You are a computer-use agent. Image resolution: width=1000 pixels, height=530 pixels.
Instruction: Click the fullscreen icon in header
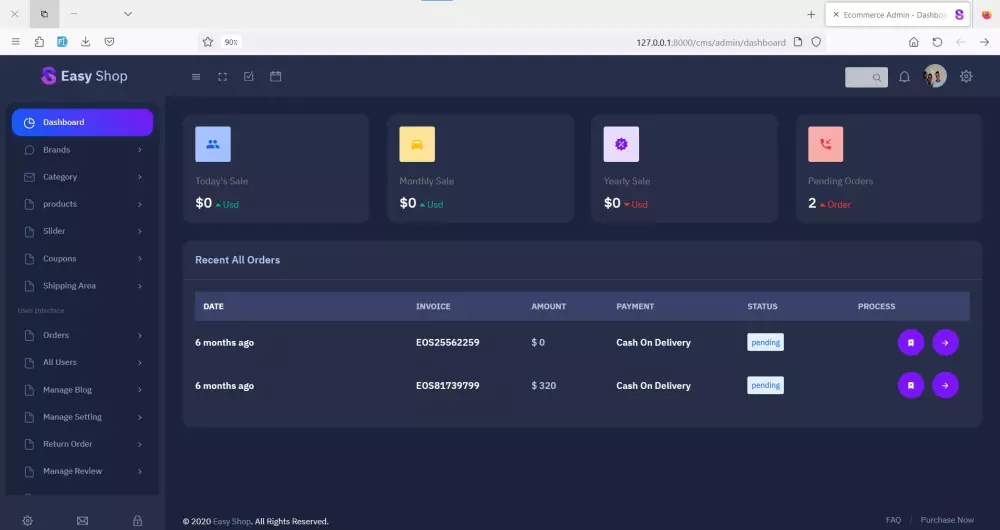point(223,77)
